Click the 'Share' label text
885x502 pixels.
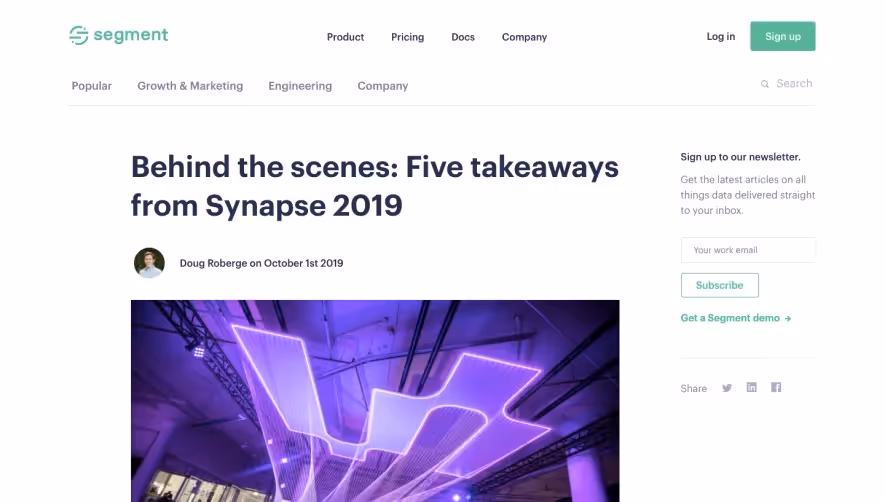click(694, 388)
